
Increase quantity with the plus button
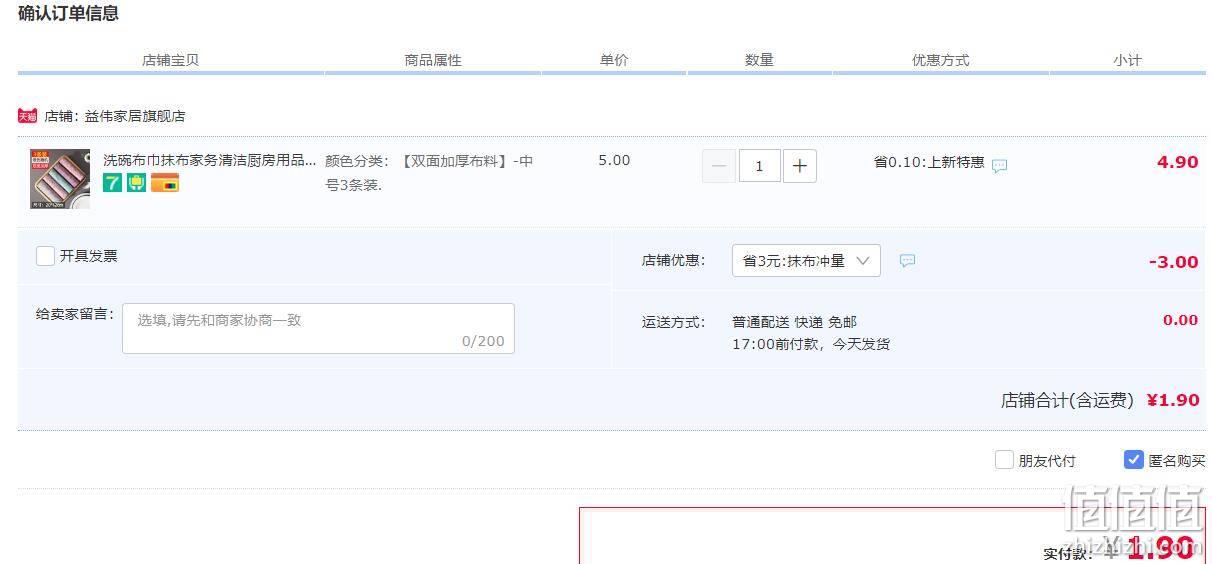[800, 166]
